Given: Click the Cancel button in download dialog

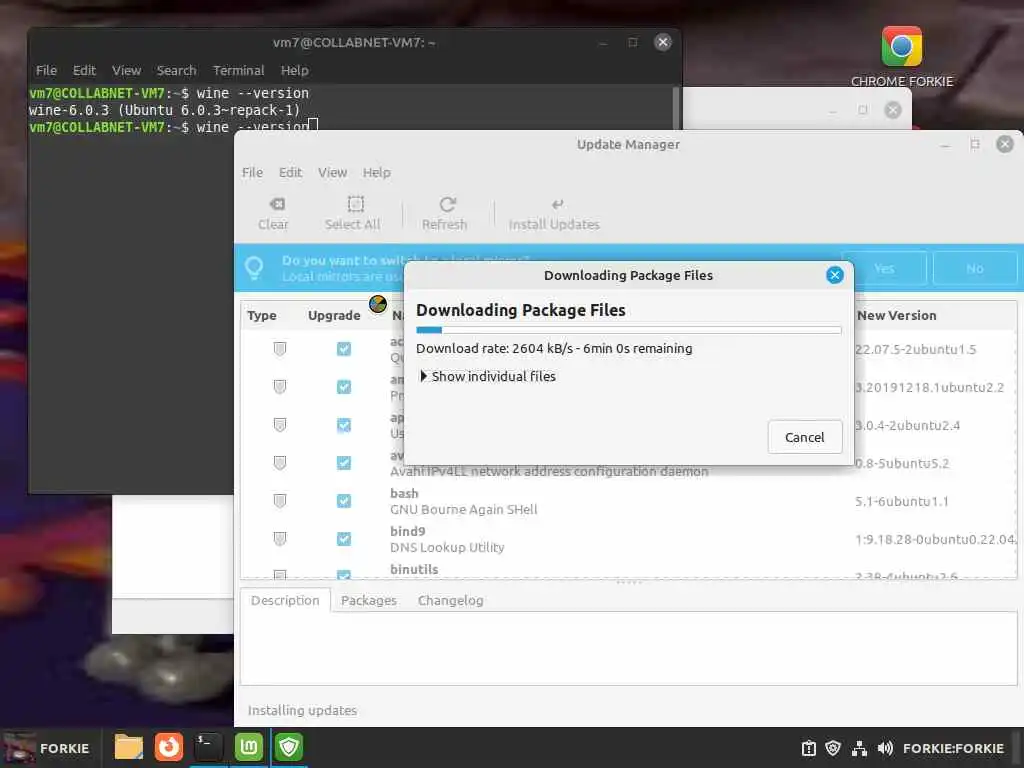Looking at the screenshot, I should [805, 437].
